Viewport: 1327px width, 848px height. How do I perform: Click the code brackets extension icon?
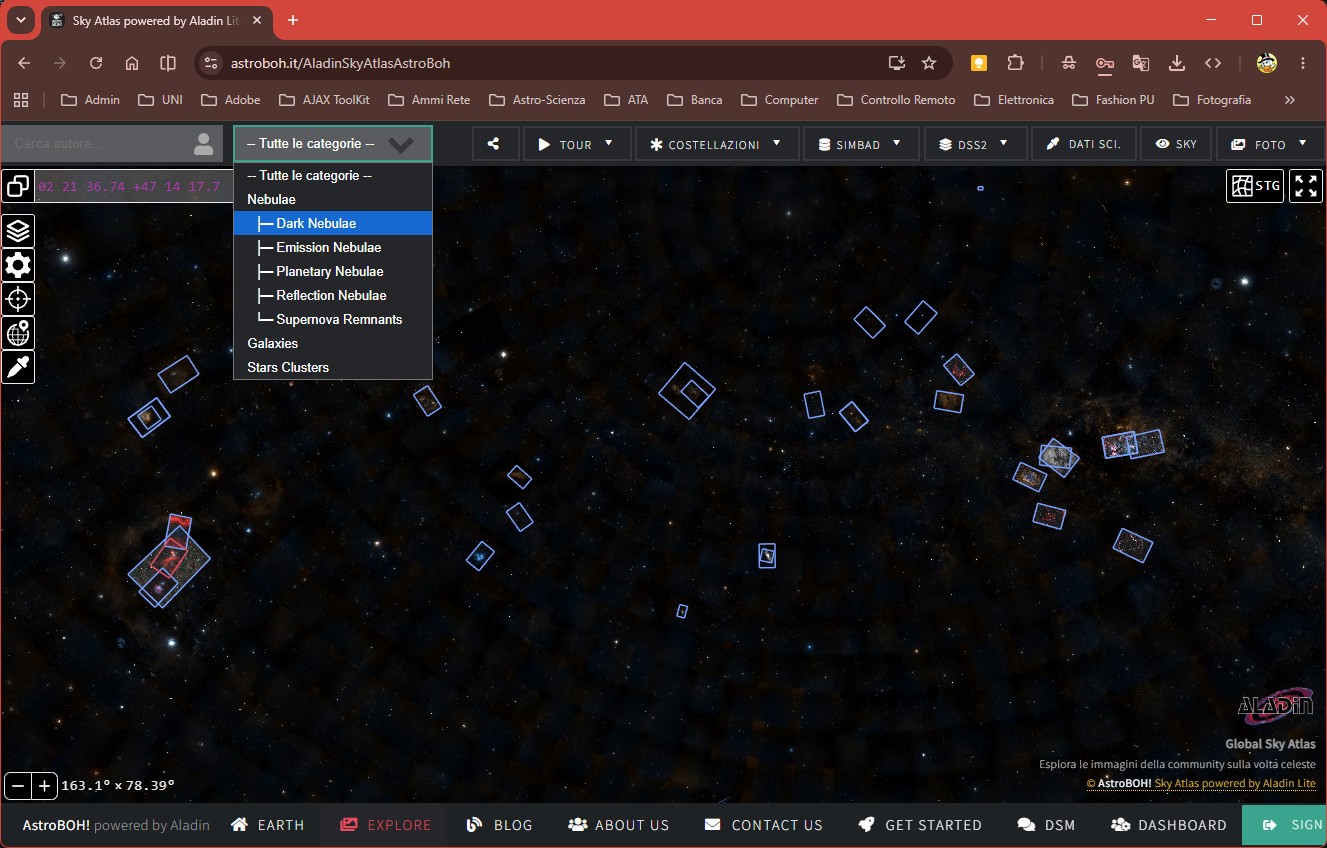1213,63
